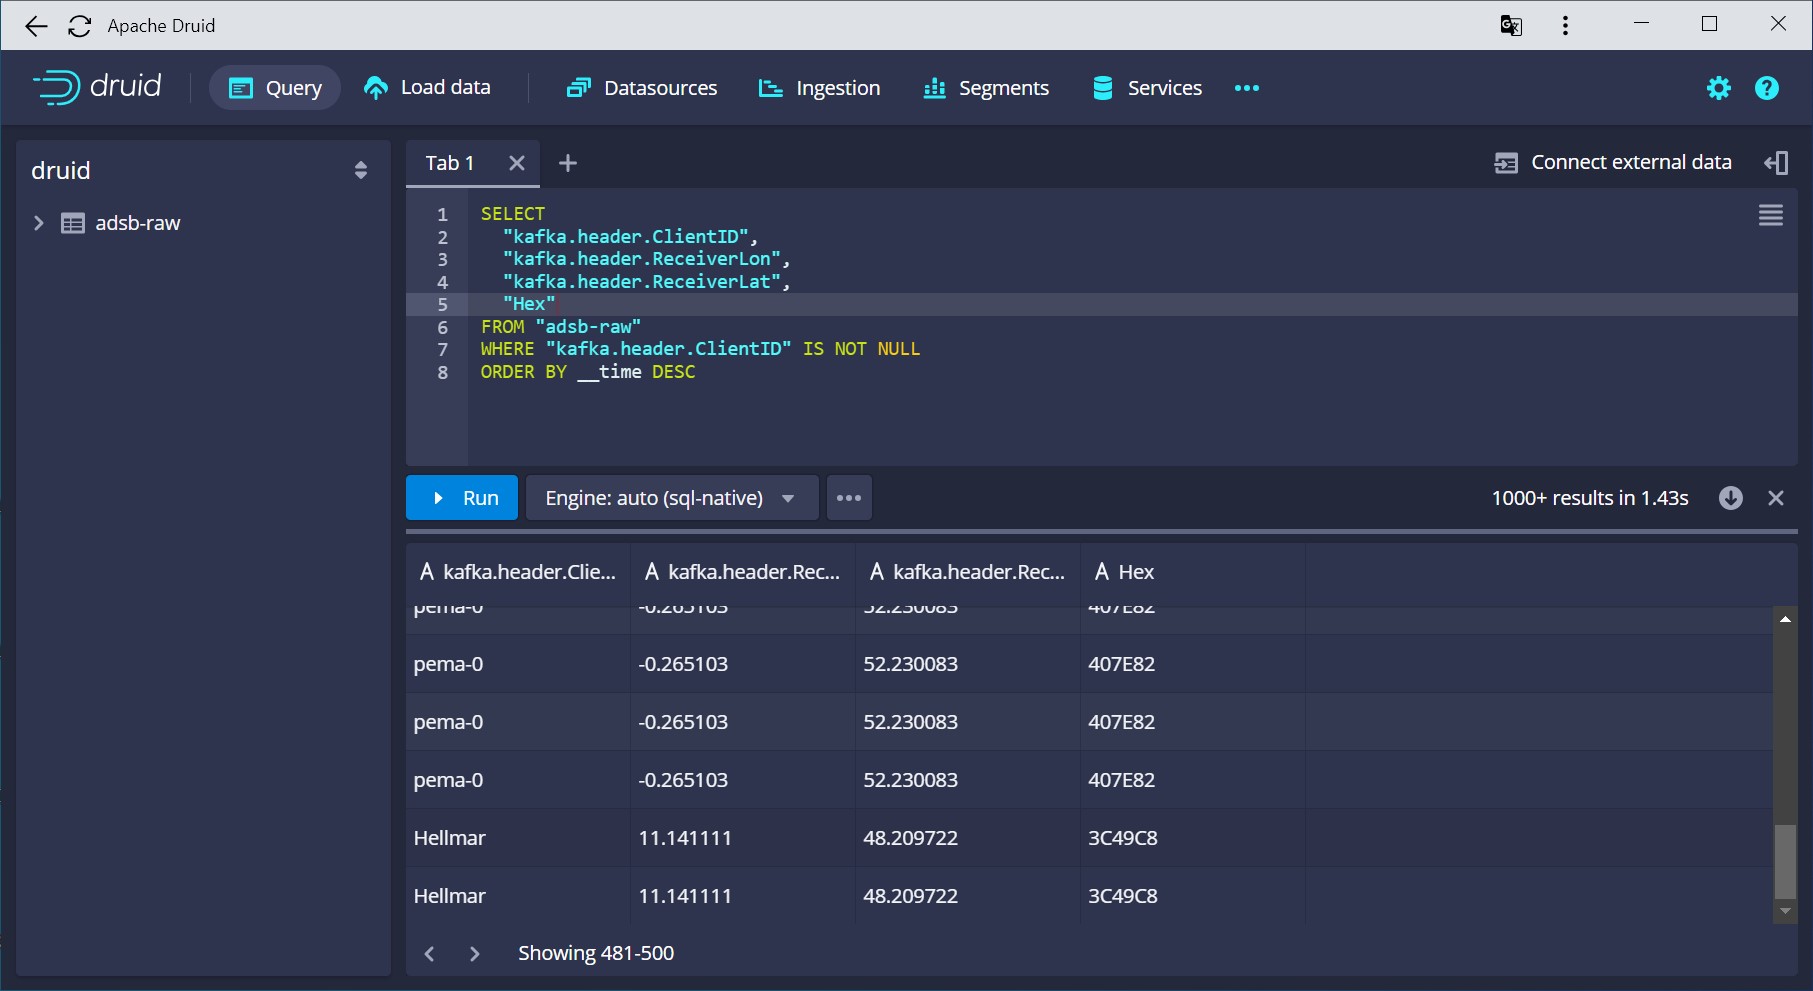Open the Load data page
This screenshot has width=1813, height=991.
click(427, 87)
